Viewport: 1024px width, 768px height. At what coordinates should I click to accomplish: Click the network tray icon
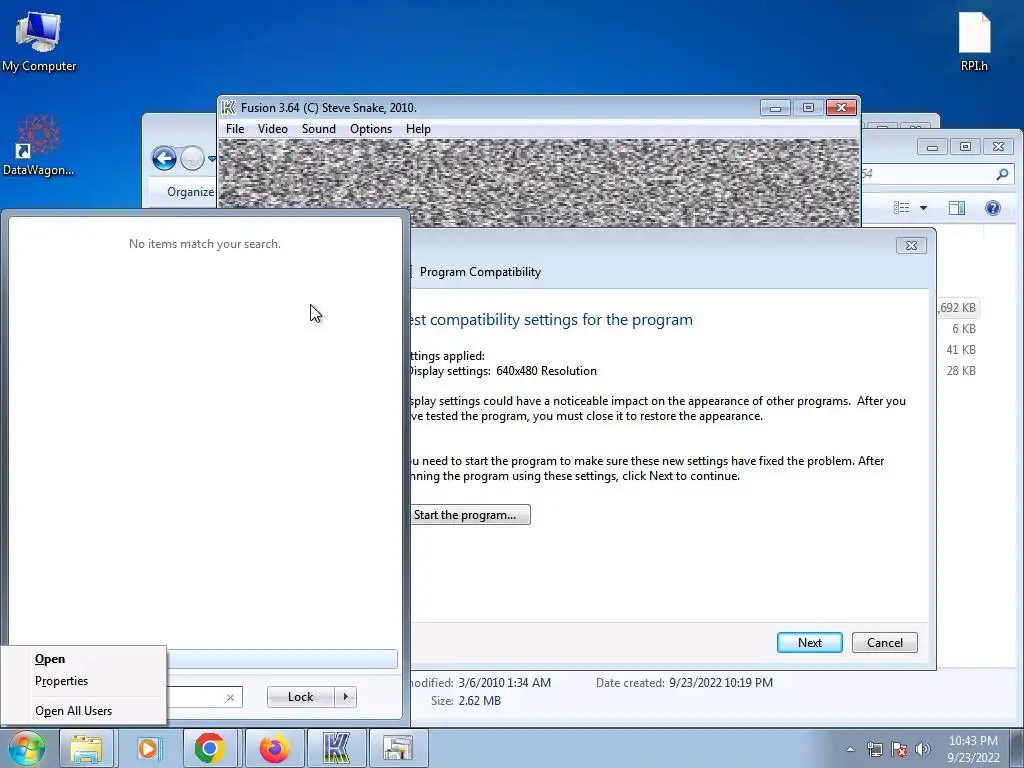pos(874,749)
